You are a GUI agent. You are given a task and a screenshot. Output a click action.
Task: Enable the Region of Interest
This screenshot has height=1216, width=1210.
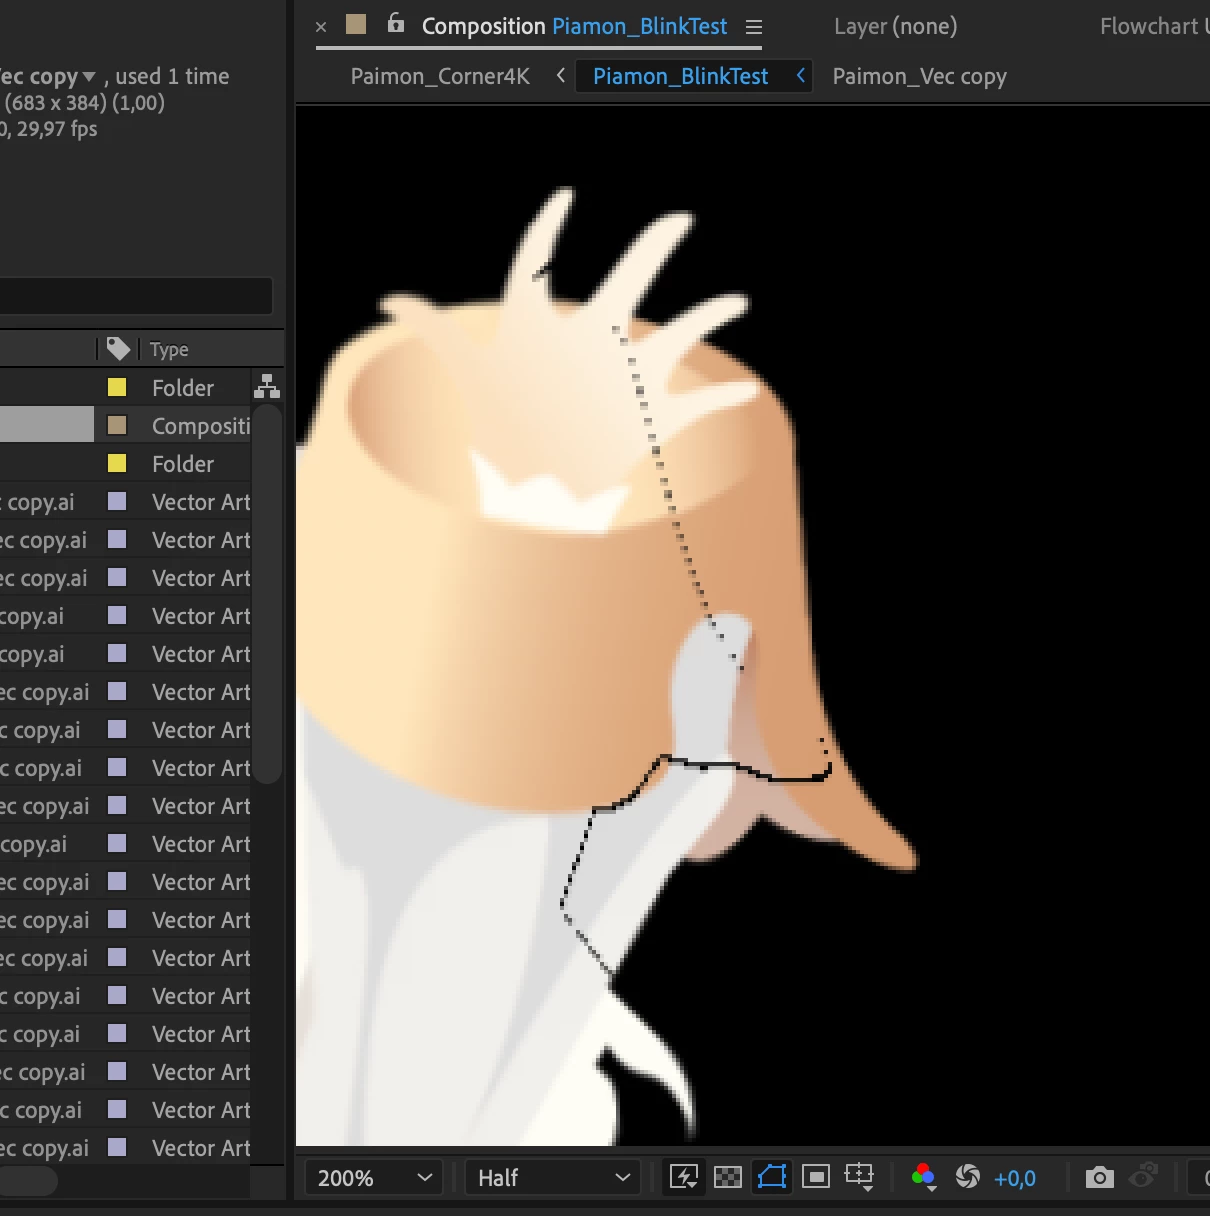coord(816,1177)
